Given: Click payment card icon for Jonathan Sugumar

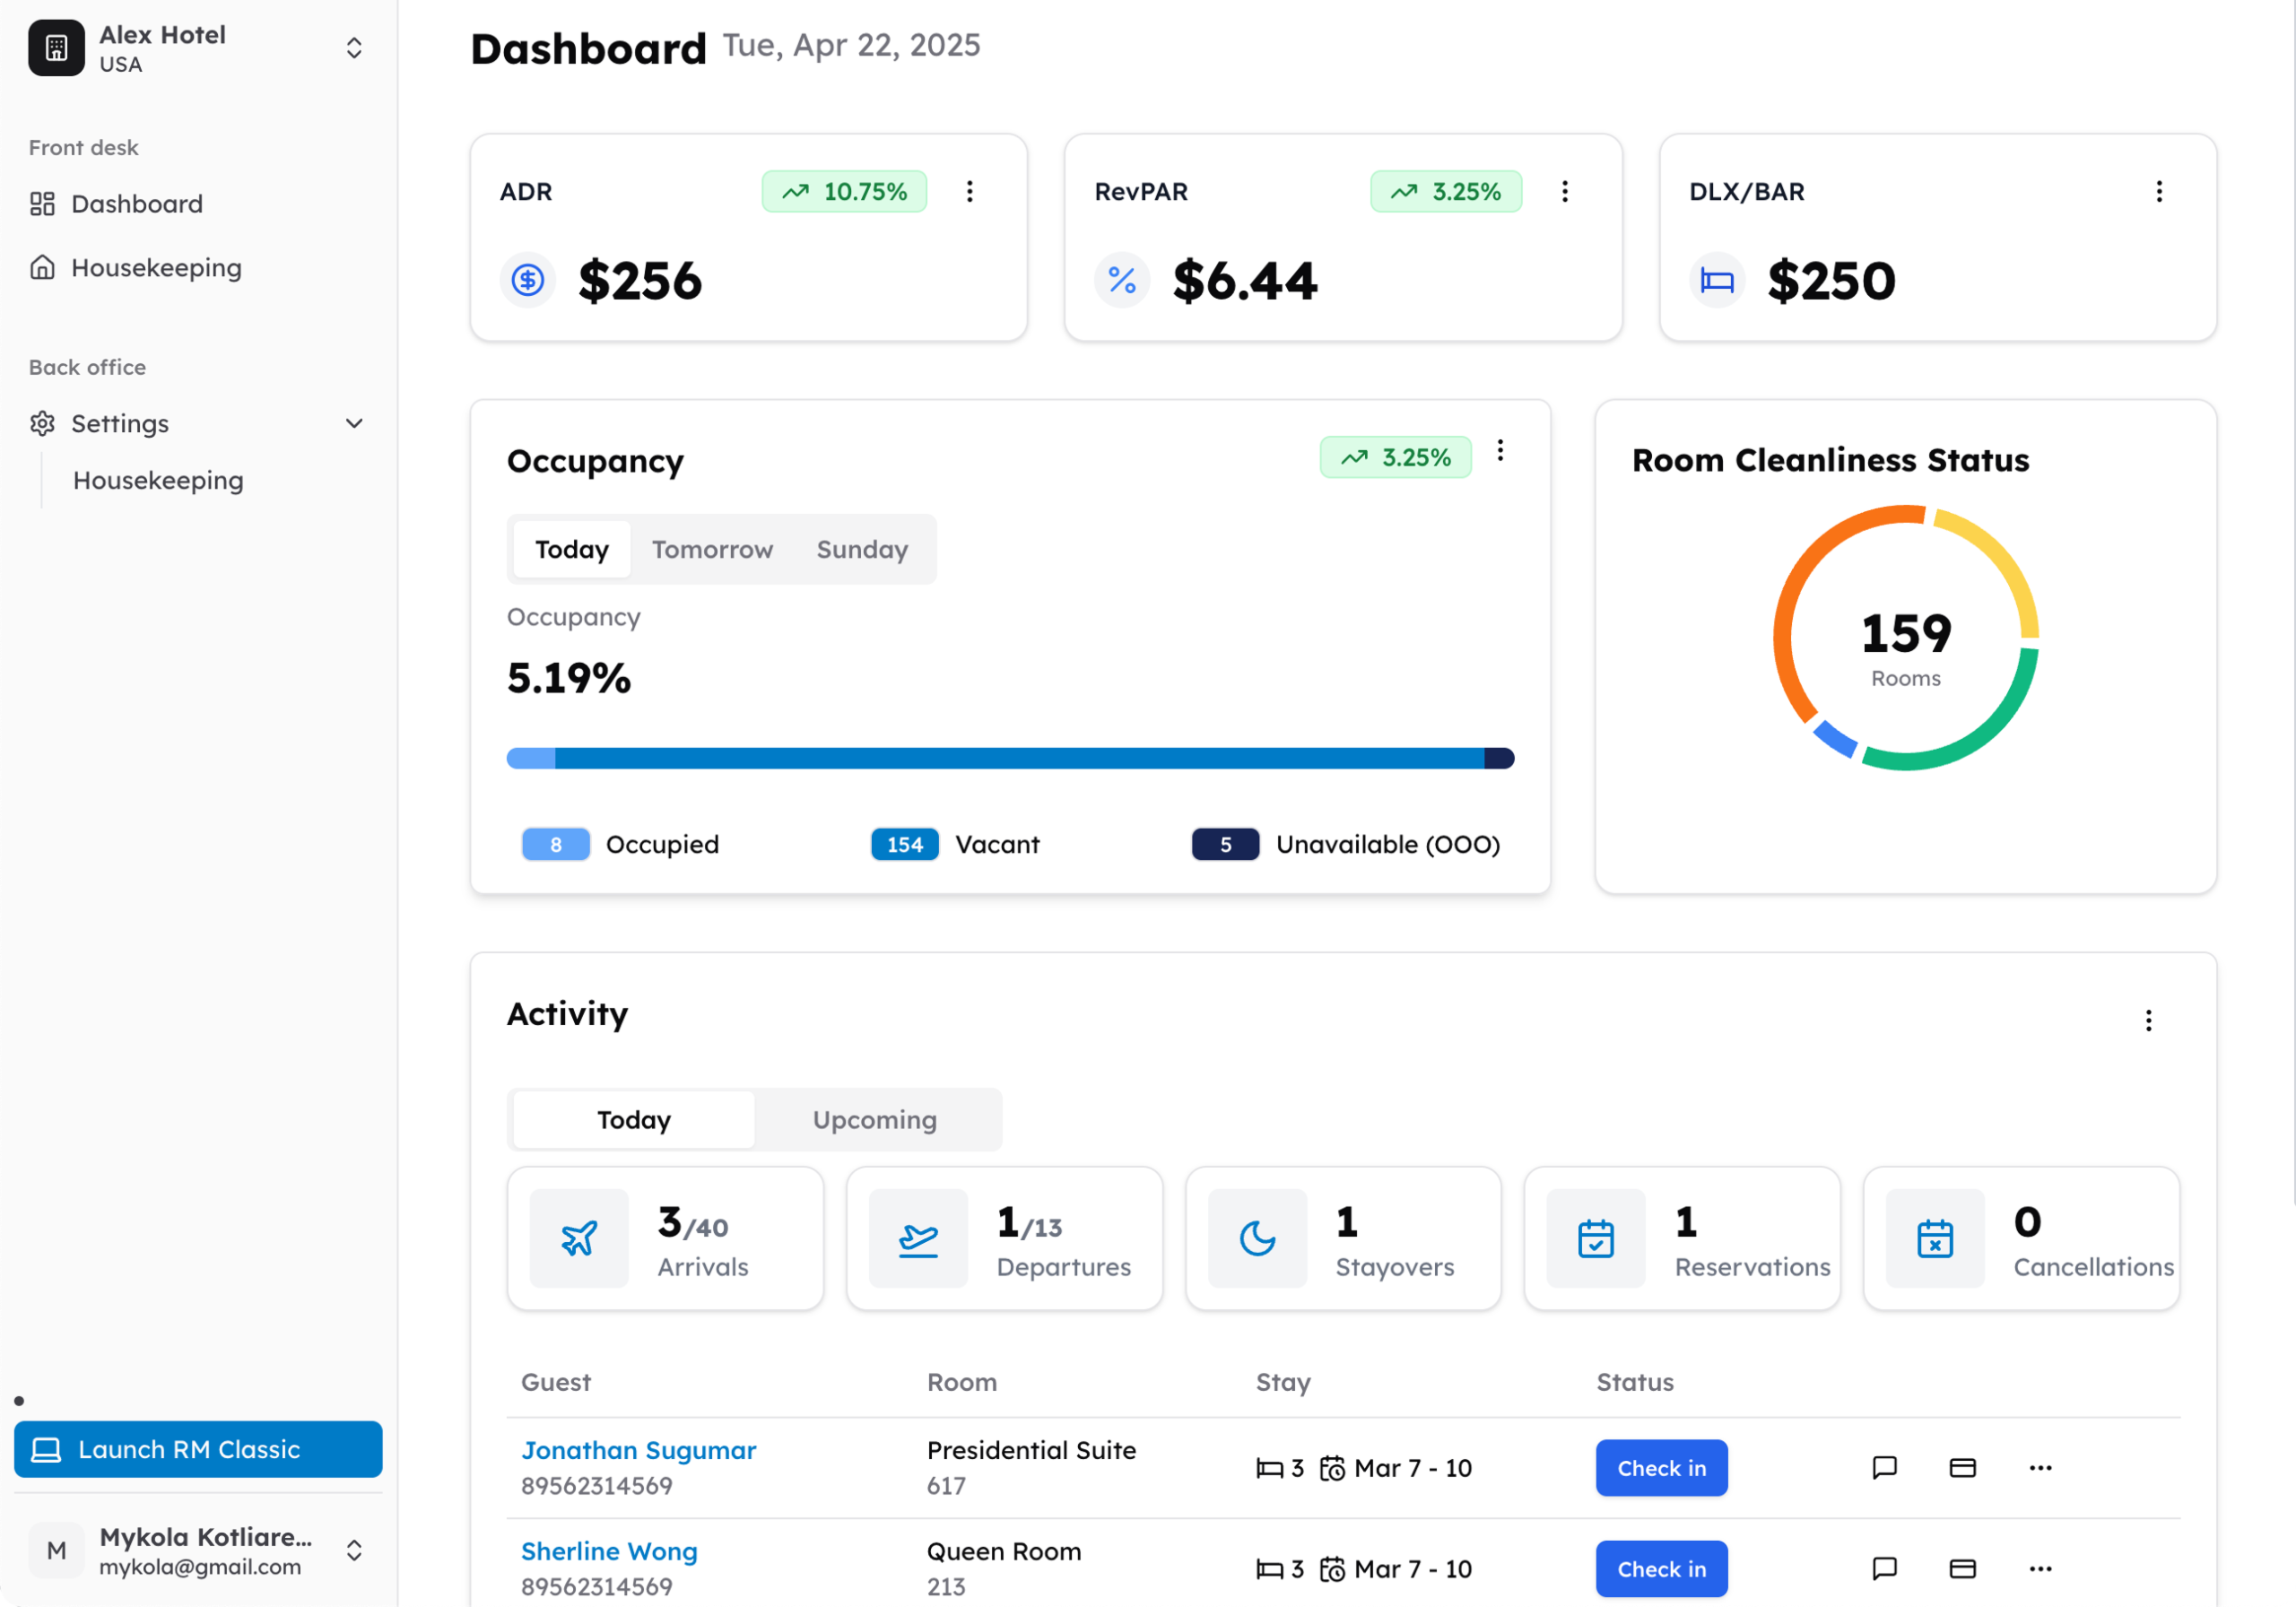Looking at the screenshot, I should [1962, 1467].
